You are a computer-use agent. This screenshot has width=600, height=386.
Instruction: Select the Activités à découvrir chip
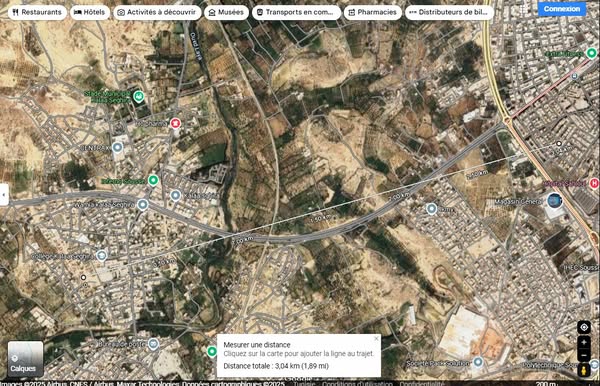[157, 12]
